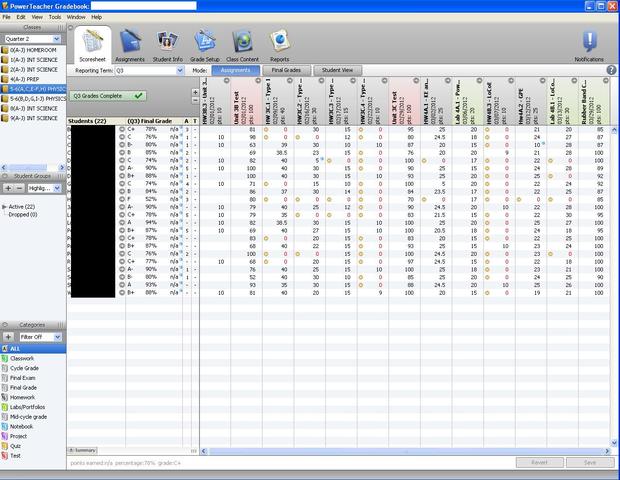The image size is (620, 480).
Task: Click the Revert button
Action: click(x=539, y=463)
